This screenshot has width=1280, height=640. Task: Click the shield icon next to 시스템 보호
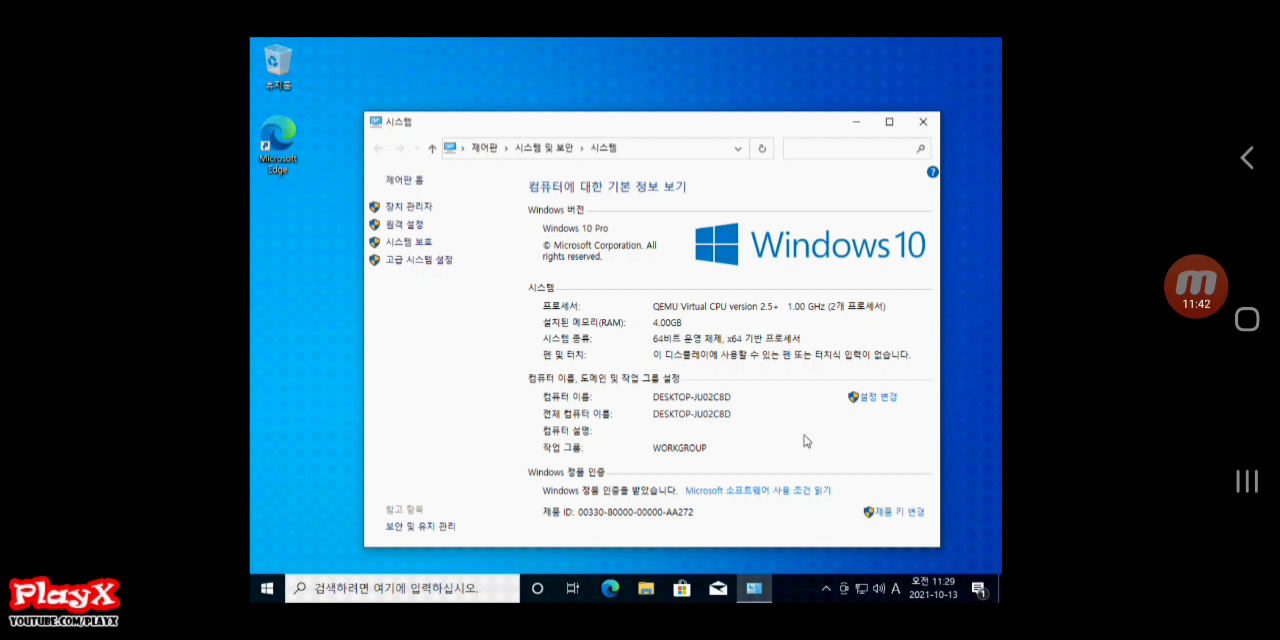(375, 242)
